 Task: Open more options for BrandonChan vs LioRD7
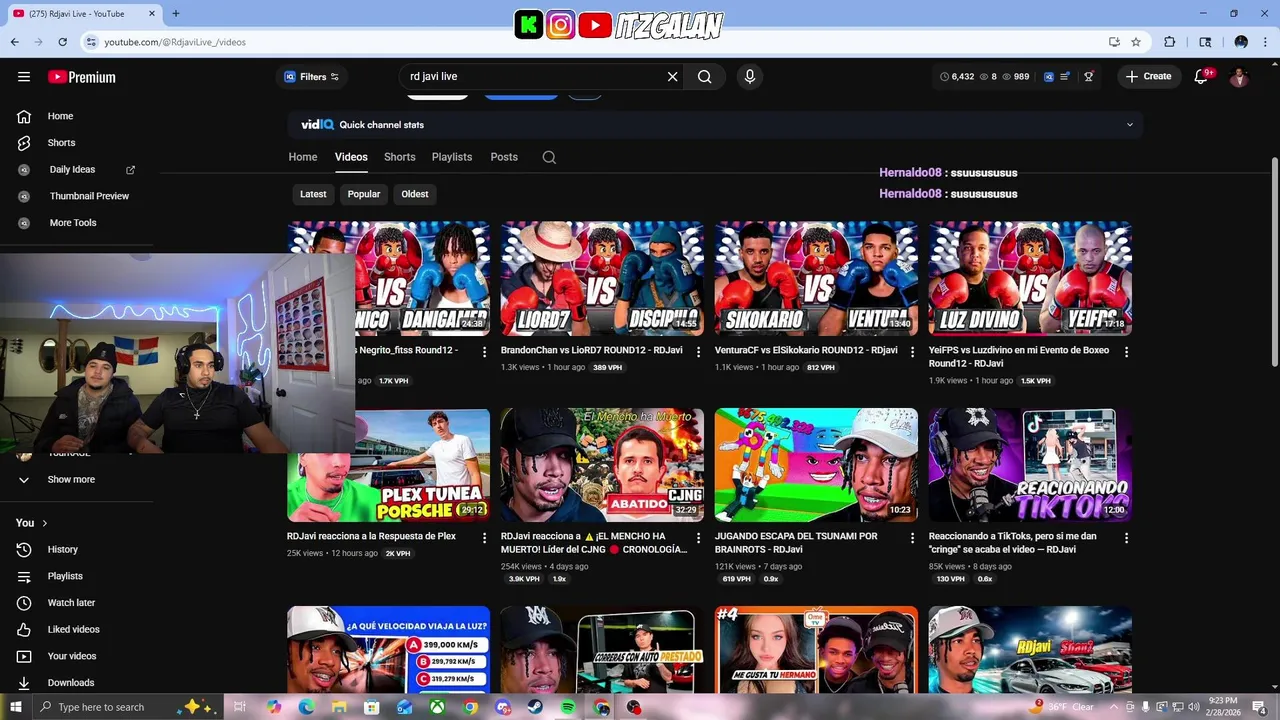point(698,352)
